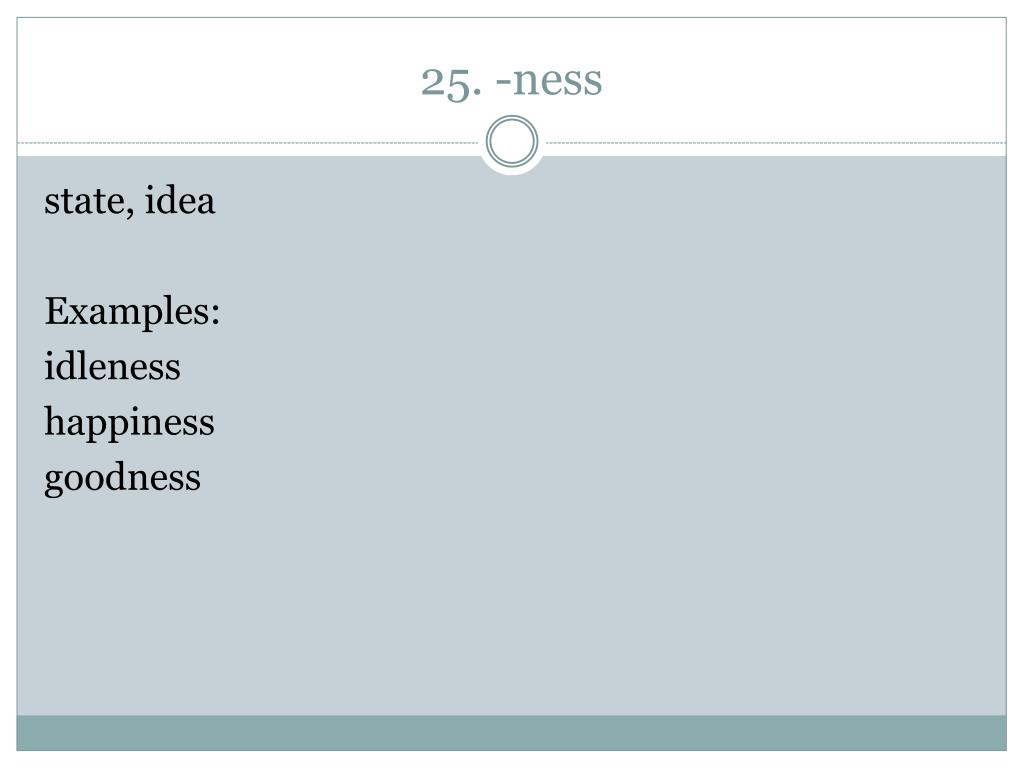Click the word "idea" in the body

point(180,200)
